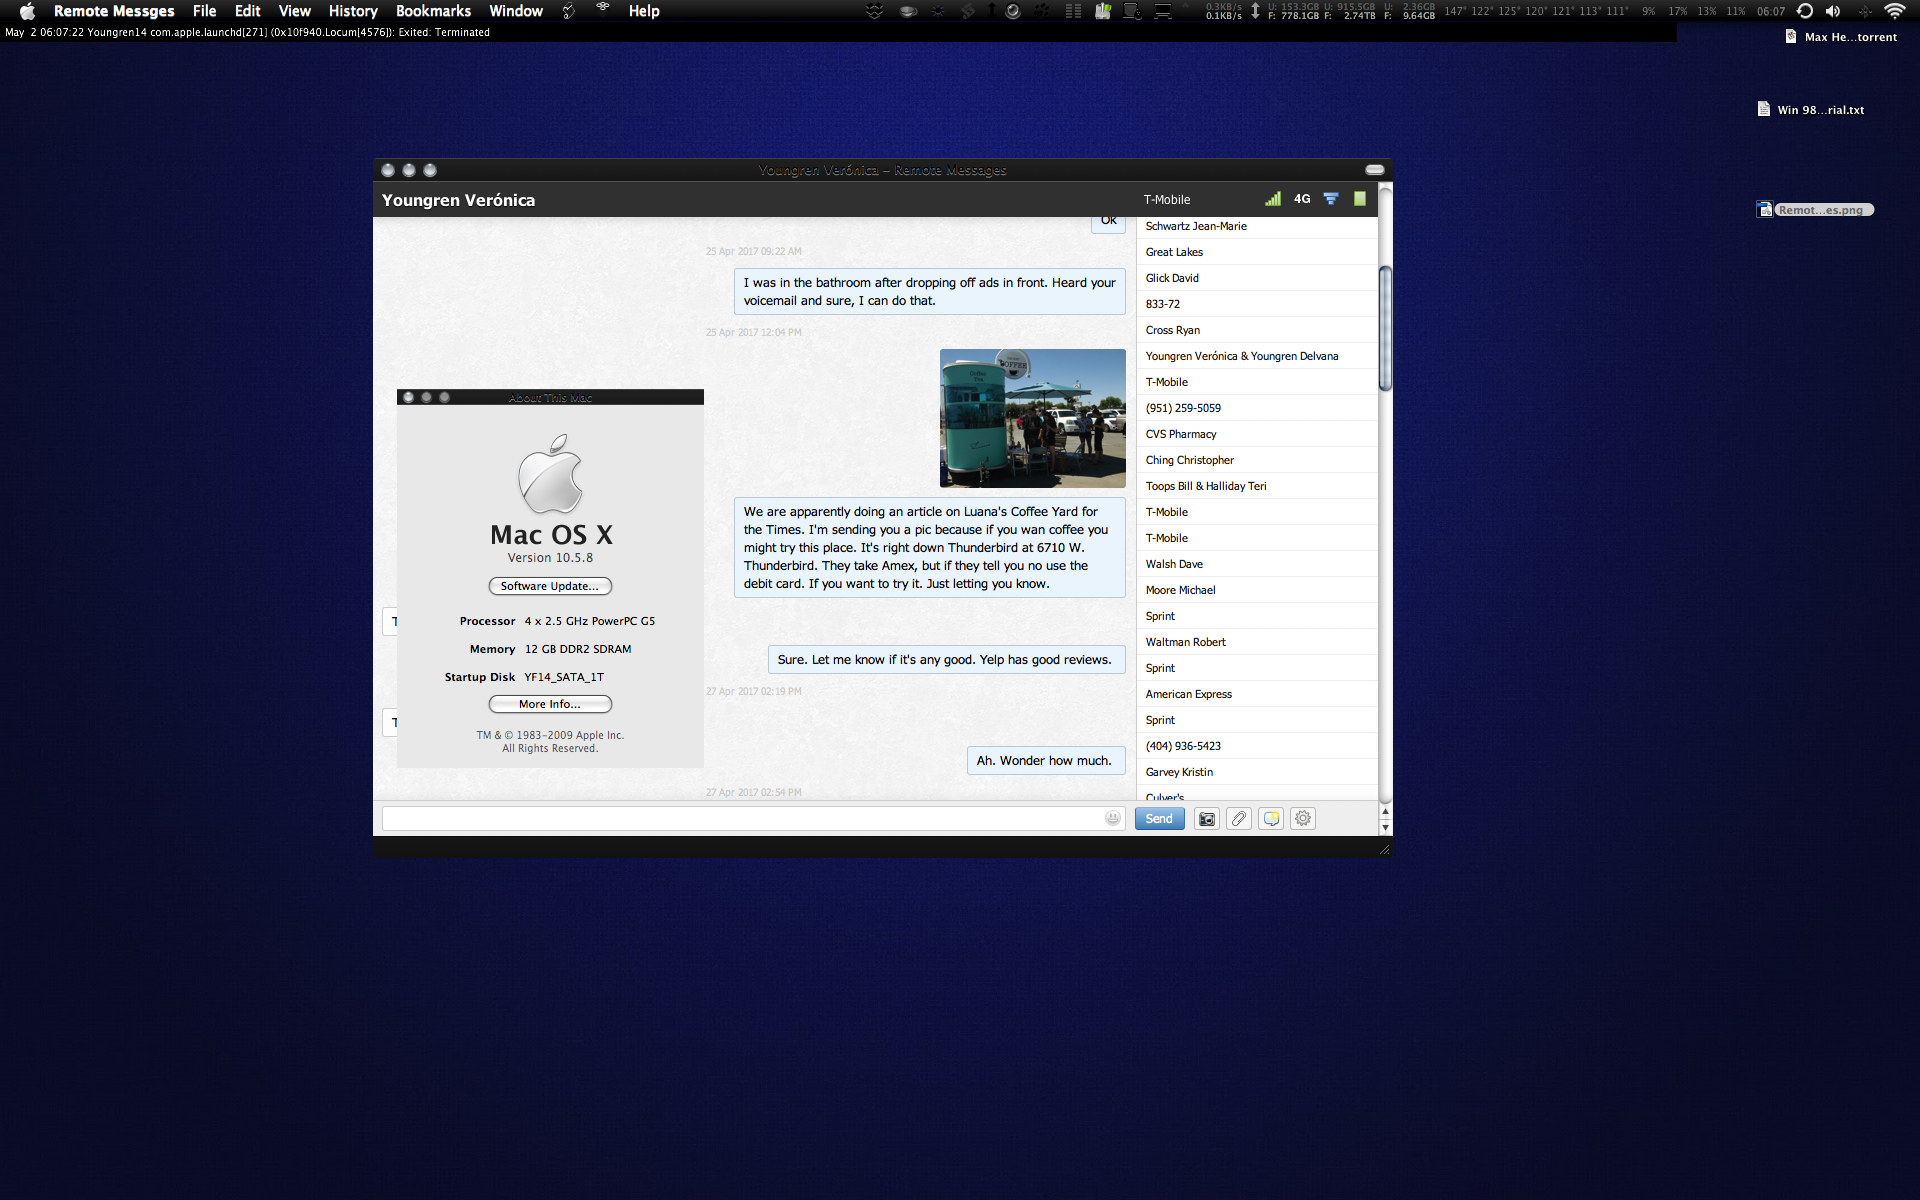Select the Great Lakes conversation

pyautogui.click(x=1257, y=252)
